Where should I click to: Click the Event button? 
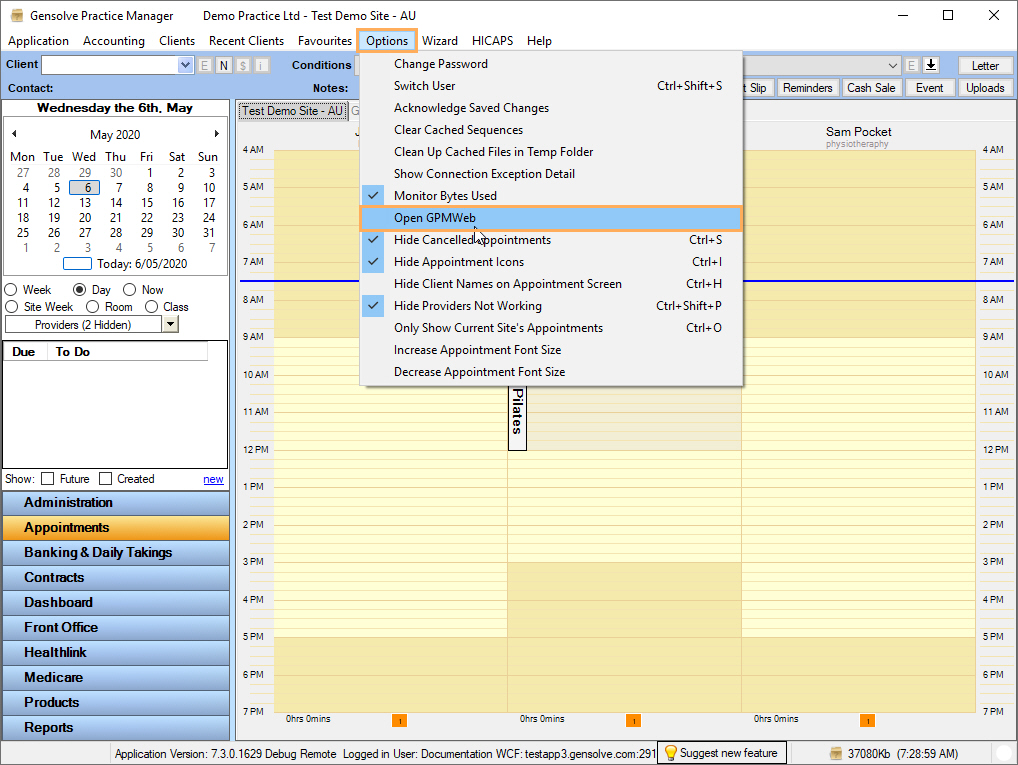pos(929,88)
